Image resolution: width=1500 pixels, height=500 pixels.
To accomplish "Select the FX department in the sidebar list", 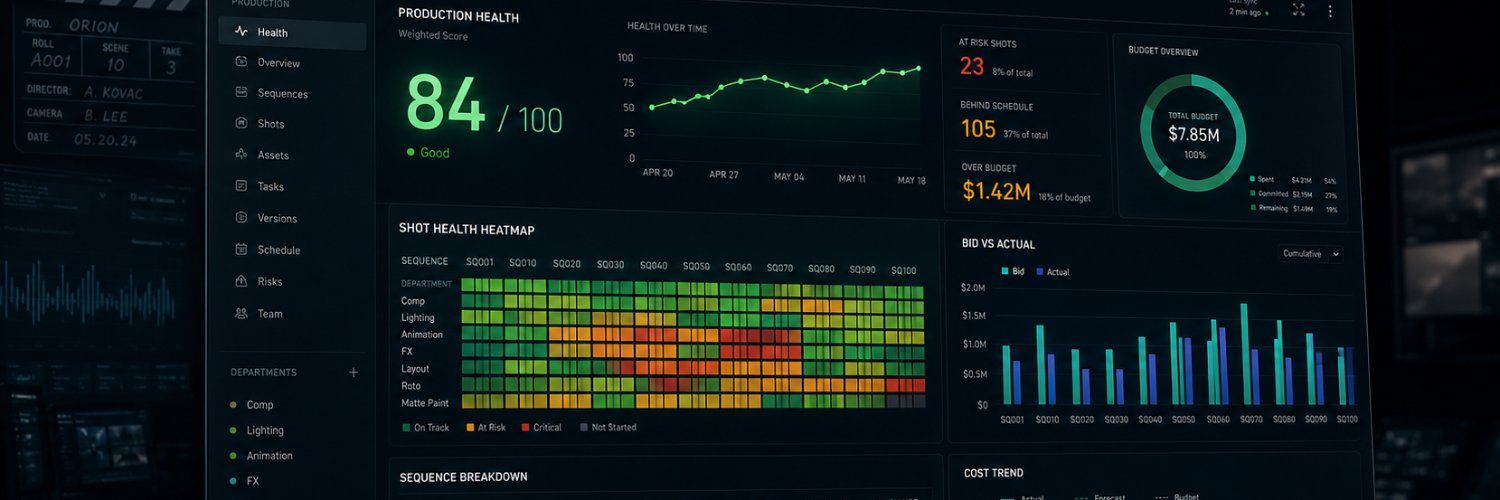I will click(x=252, y=480).
